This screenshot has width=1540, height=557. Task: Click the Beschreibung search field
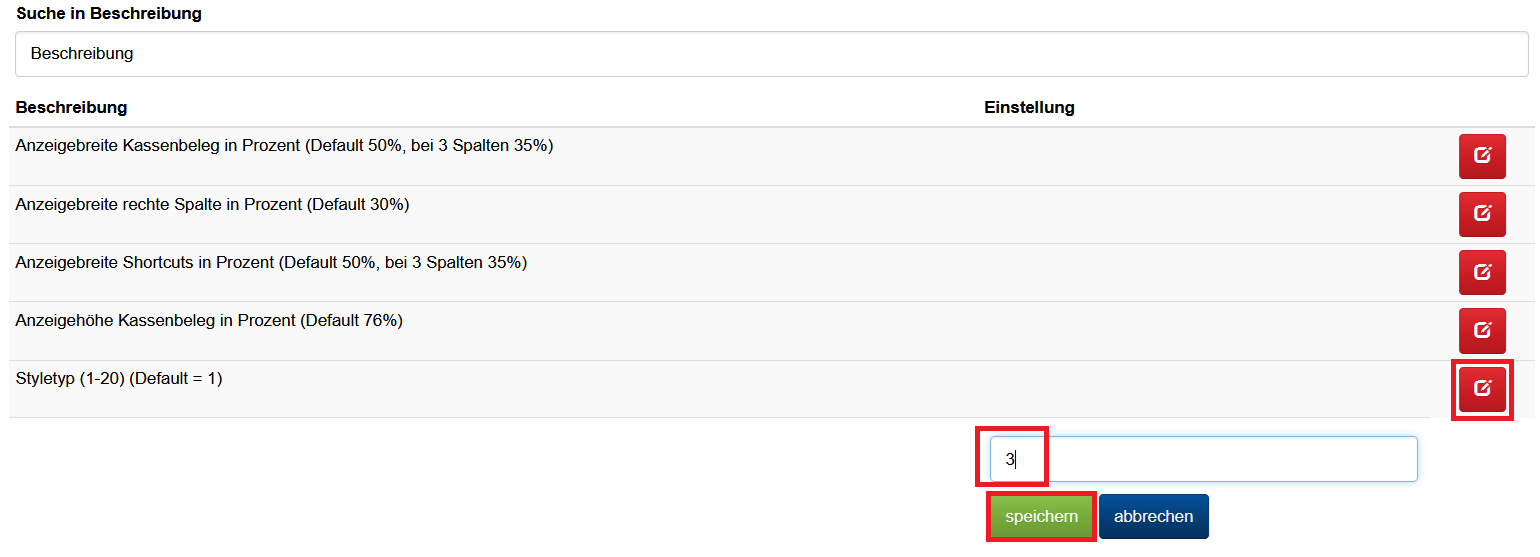click(770, 54)
